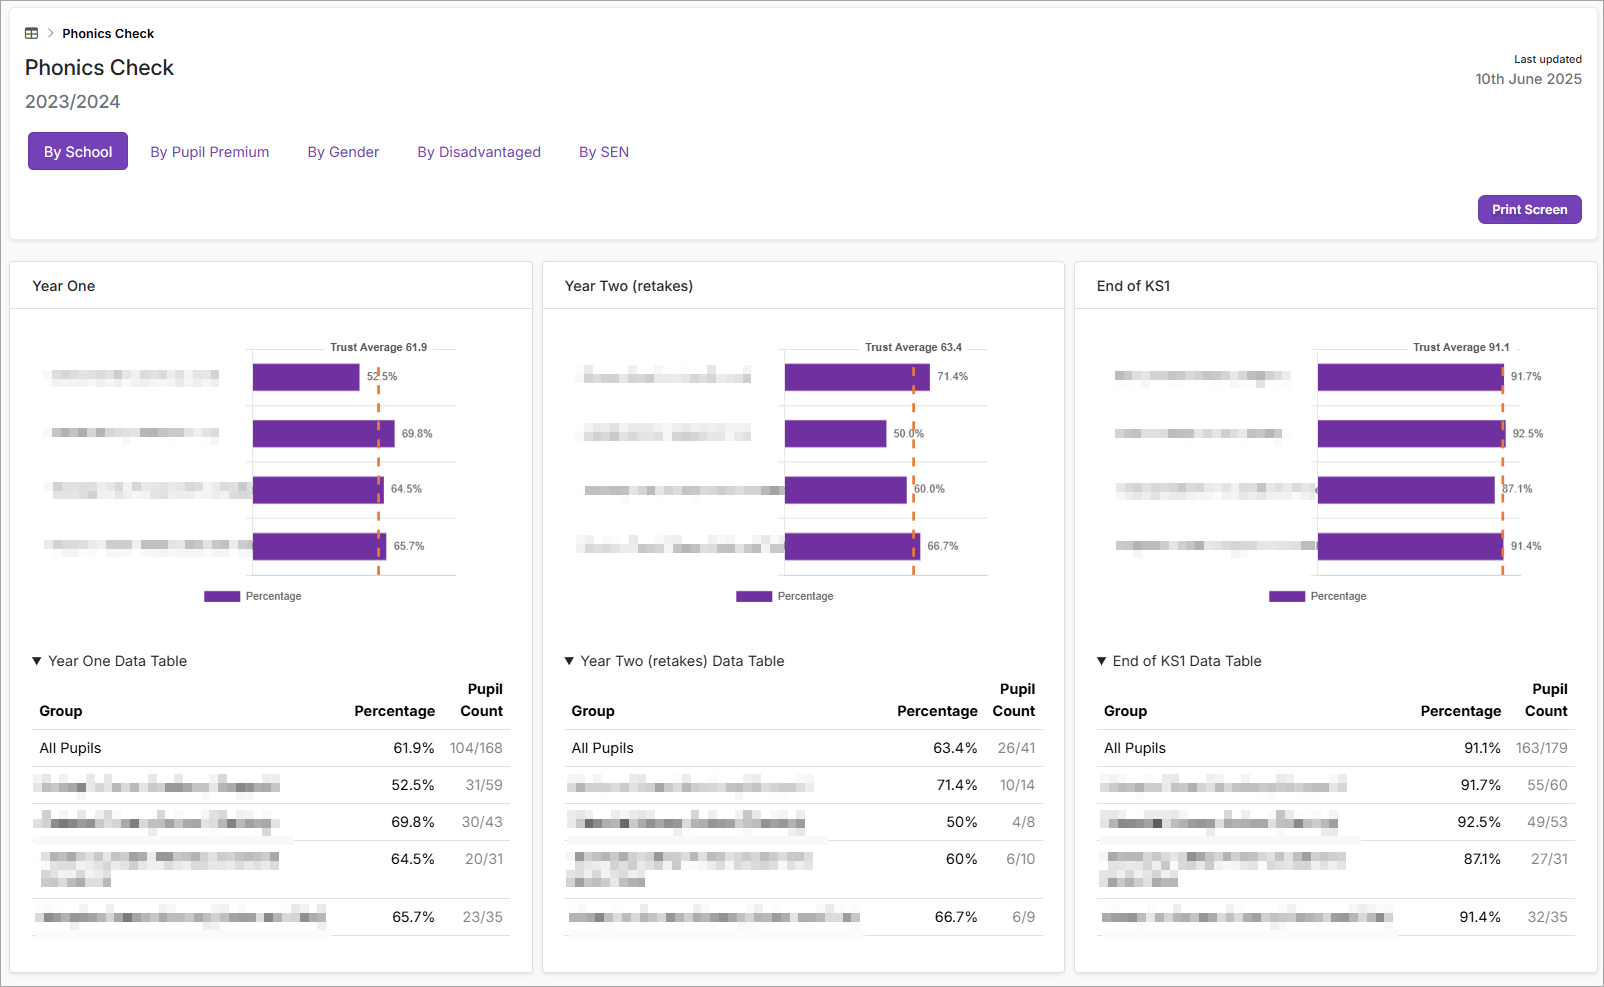Viewport: 1604px width, 987px height.
Task: Toggle Percentage legend in End of KS1 chart
Action: pyautogui.click(x=1318, y=596)
